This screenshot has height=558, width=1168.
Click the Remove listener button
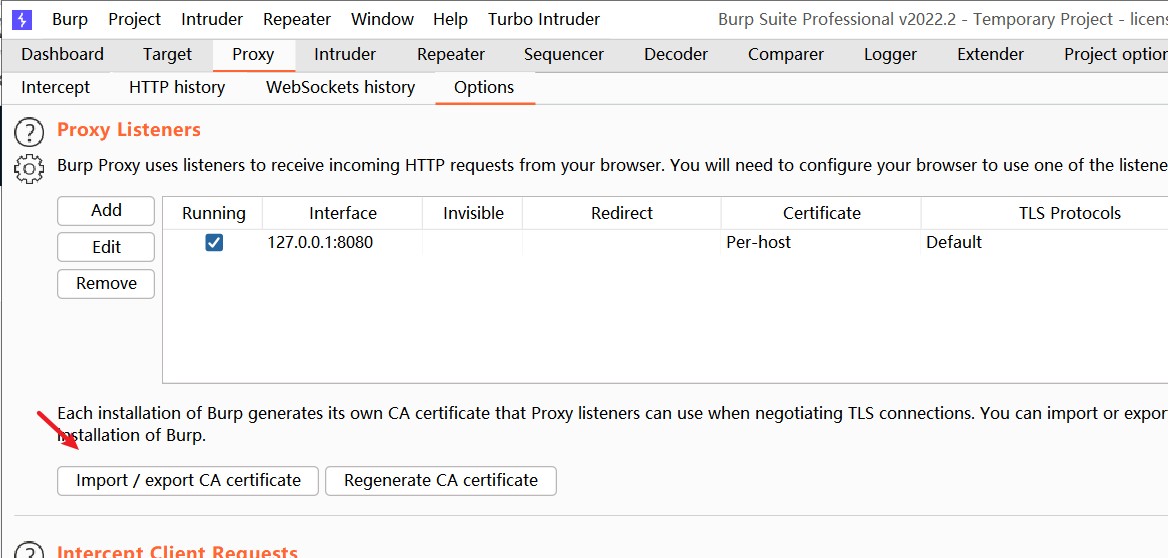(106, 284)
